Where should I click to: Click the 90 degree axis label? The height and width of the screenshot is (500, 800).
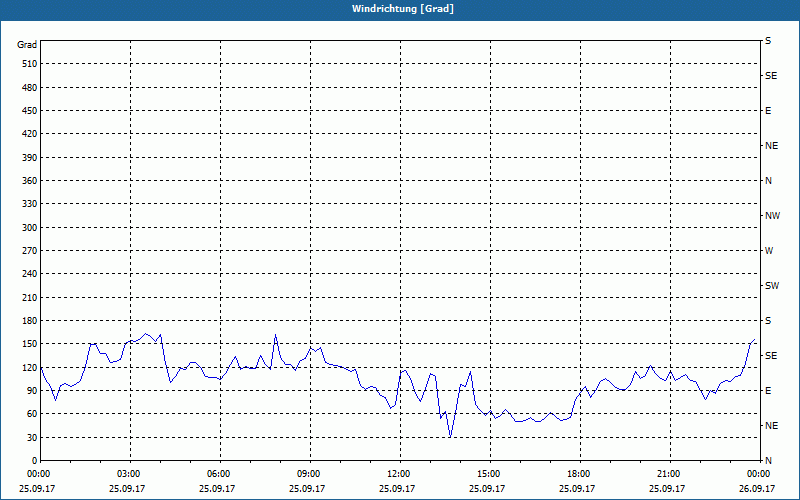click(32, 390)
